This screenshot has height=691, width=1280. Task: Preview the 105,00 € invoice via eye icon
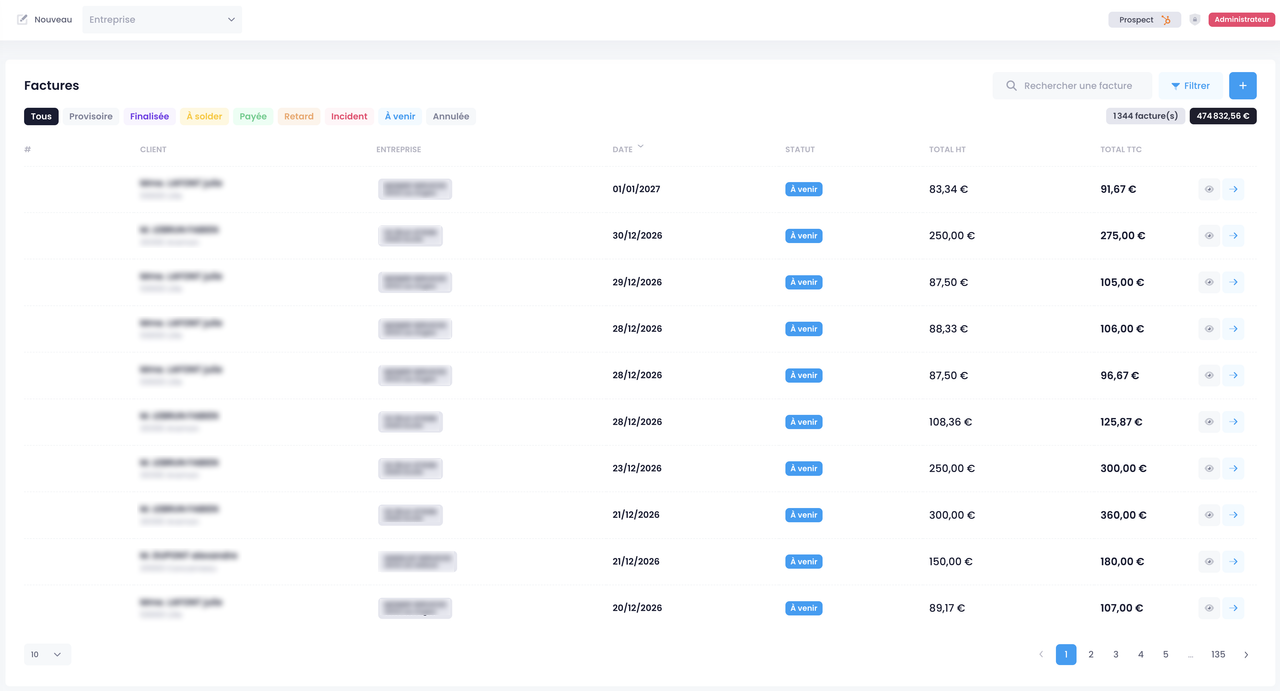point(1209,282)
